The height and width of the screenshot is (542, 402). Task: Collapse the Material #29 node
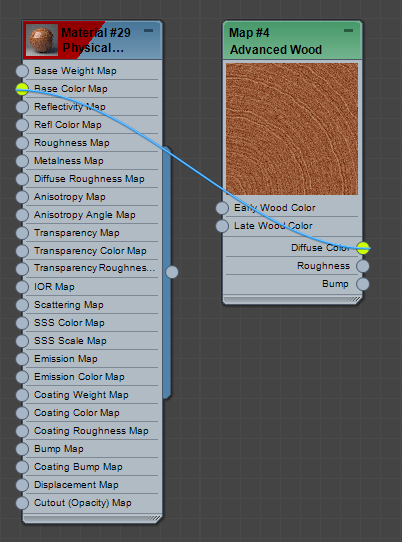149,31
